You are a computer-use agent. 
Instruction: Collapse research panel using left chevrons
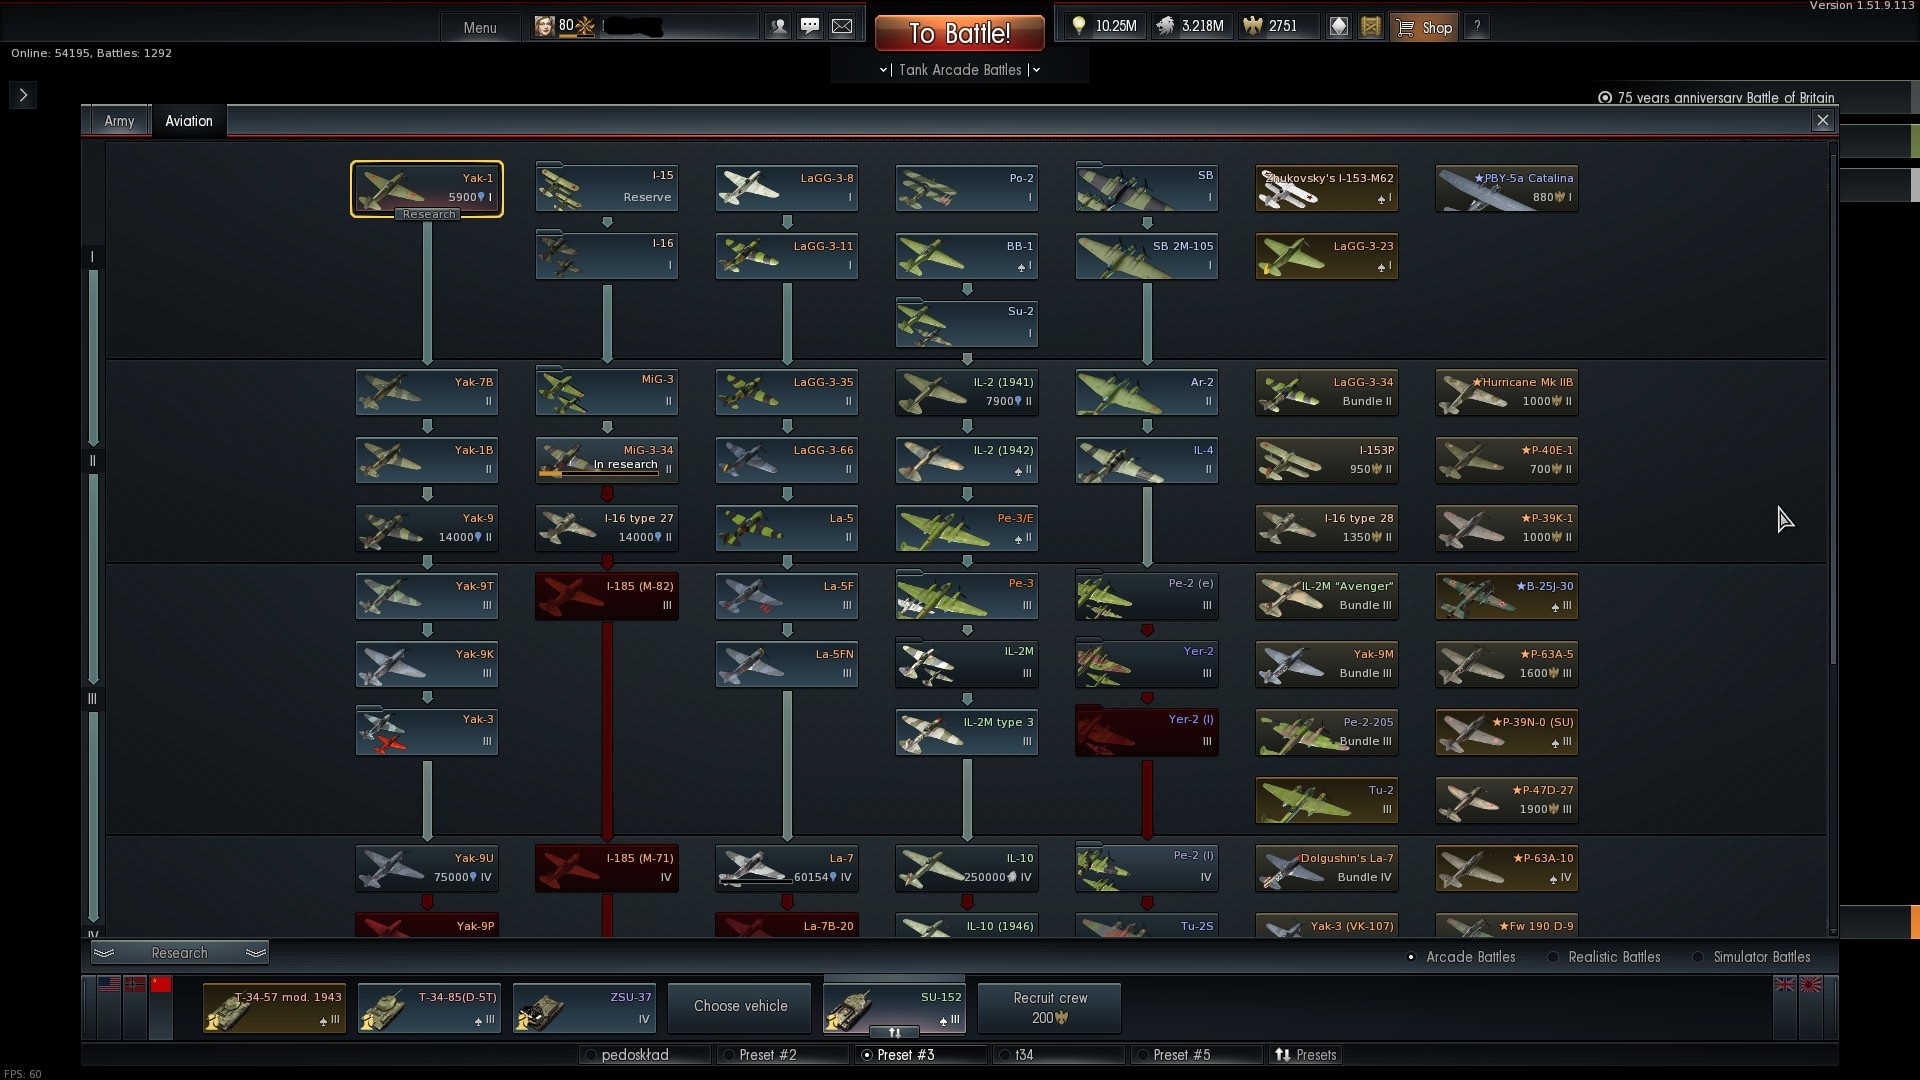104,953
